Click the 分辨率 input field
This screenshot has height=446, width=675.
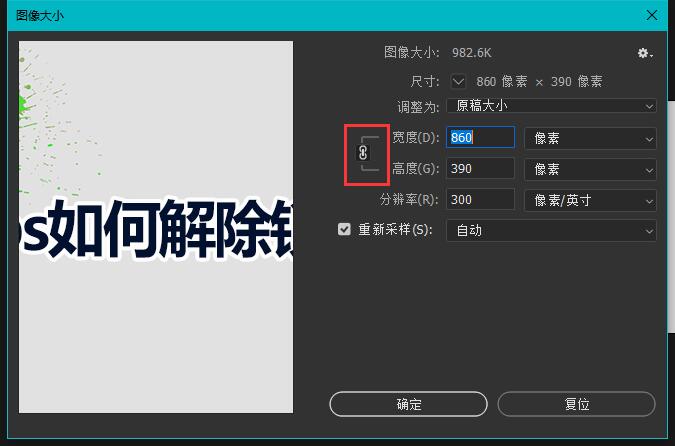(480, 199)
